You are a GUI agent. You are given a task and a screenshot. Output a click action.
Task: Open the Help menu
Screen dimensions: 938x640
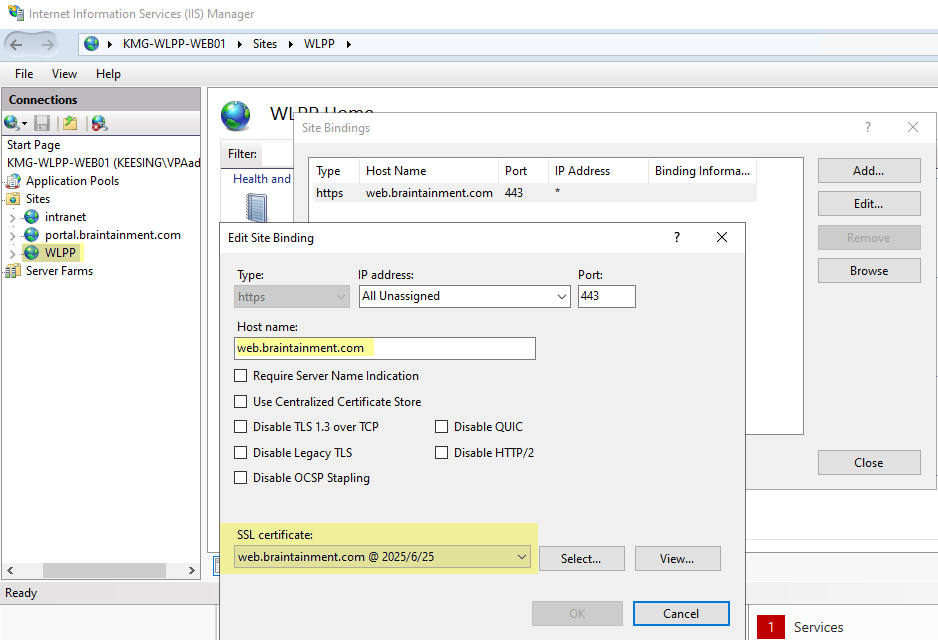(x=108, y=74)
